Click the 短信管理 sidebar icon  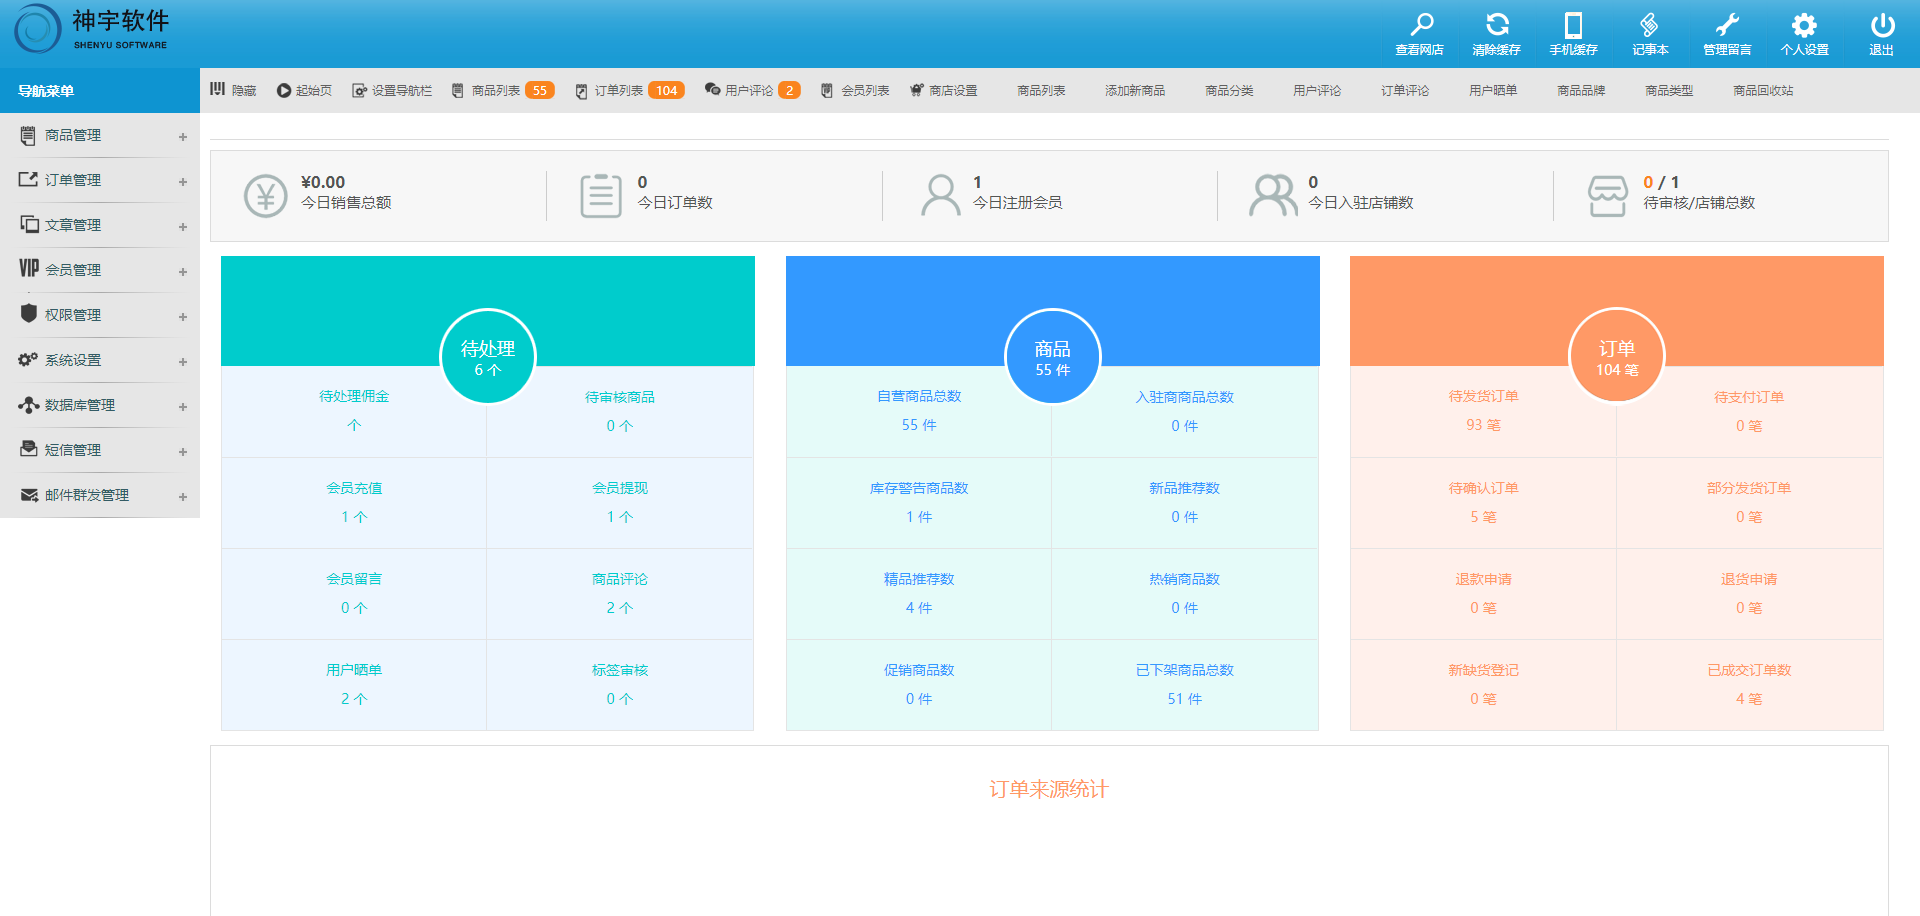[28, 450]
